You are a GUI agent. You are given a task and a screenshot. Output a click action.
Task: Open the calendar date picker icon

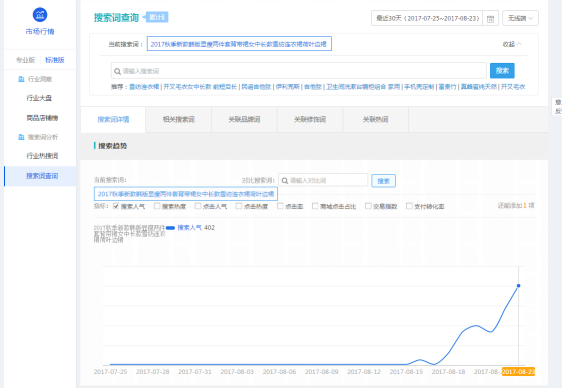pyautogui.click(x=490, y=19)
